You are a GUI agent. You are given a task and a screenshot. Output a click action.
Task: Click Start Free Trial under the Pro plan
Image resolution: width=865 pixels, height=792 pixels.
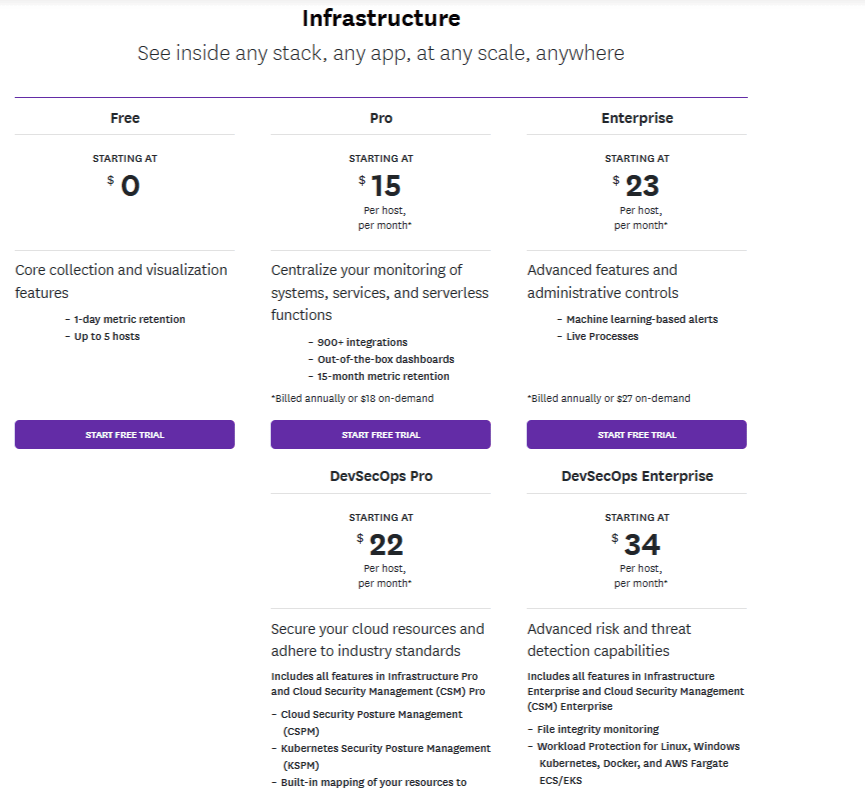(381, 435)
